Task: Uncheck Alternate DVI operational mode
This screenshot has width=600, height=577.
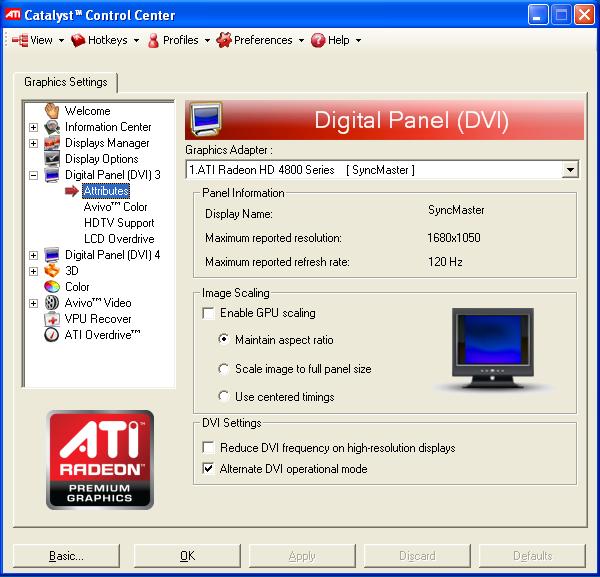Action: click(x=209, y=469)
